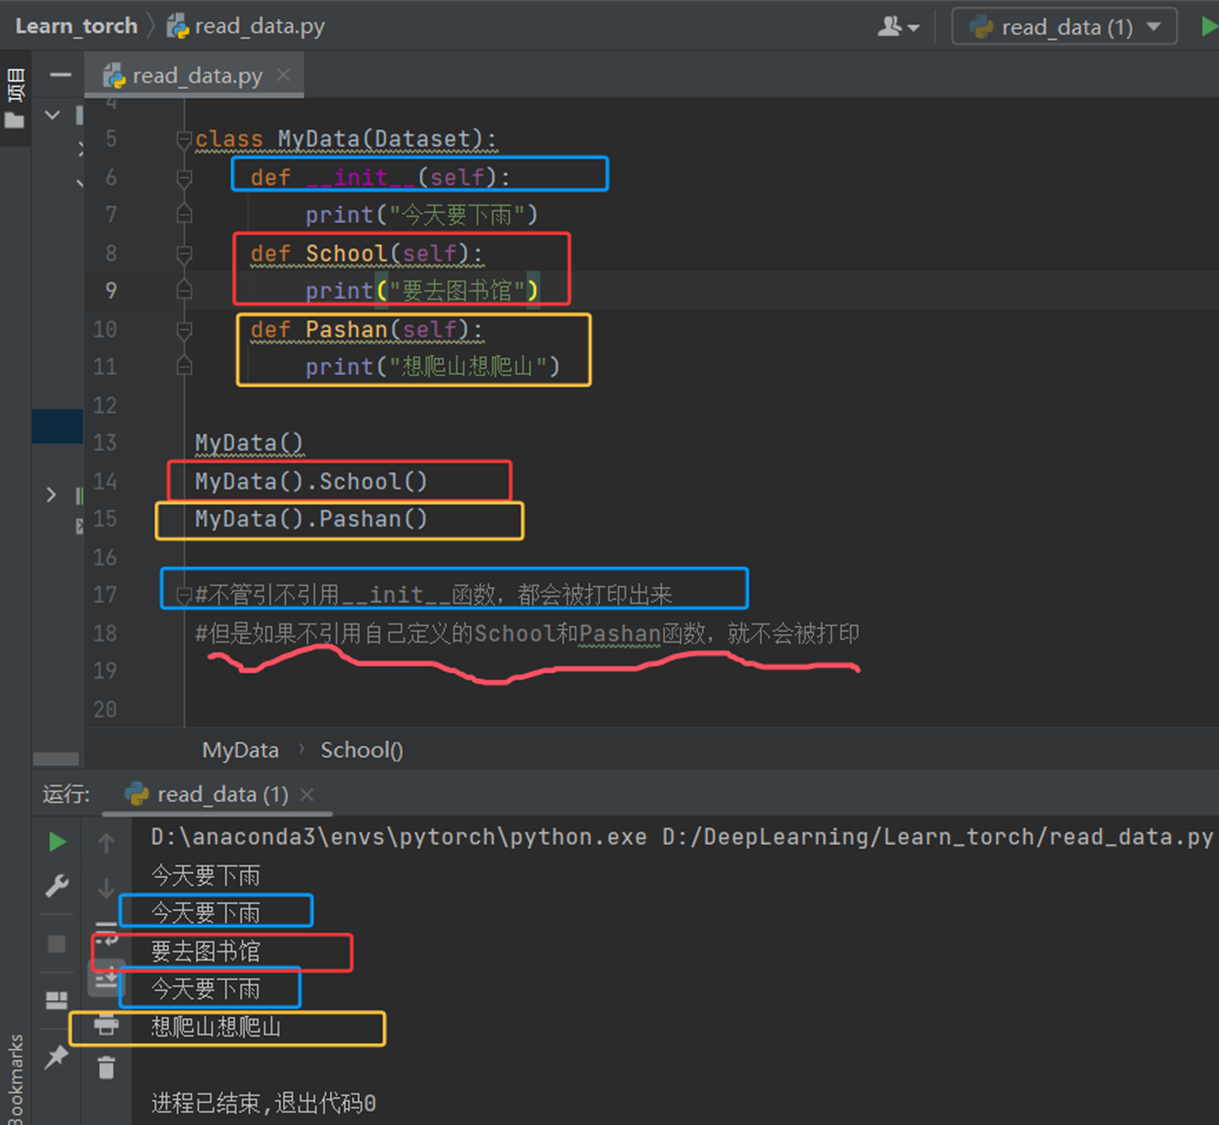Rerun read_data with the green run-panel arrow

[57, 842]
